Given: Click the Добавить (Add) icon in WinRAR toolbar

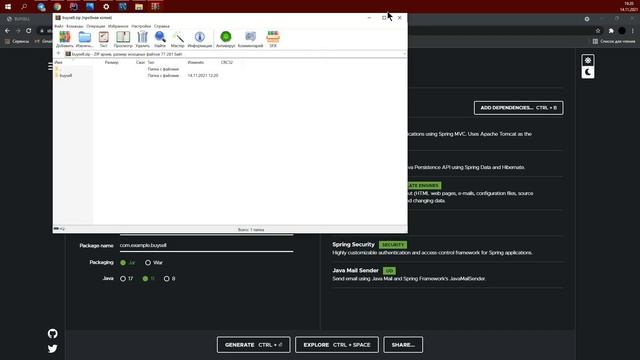Looking at the screenshot, I should pyautogui.click(x=64, y=39).
